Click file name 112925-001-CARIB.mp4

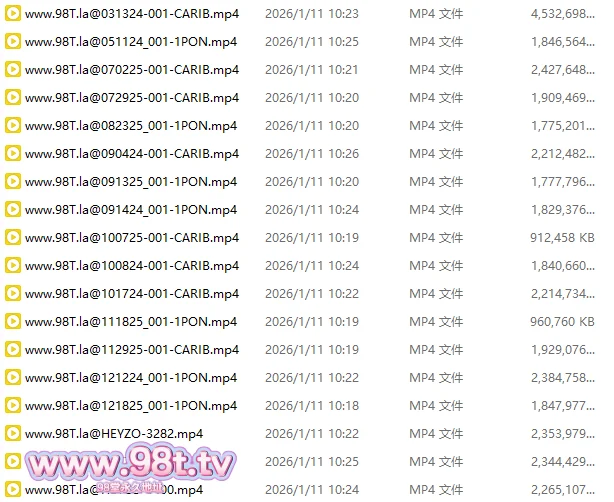point(132,350)
